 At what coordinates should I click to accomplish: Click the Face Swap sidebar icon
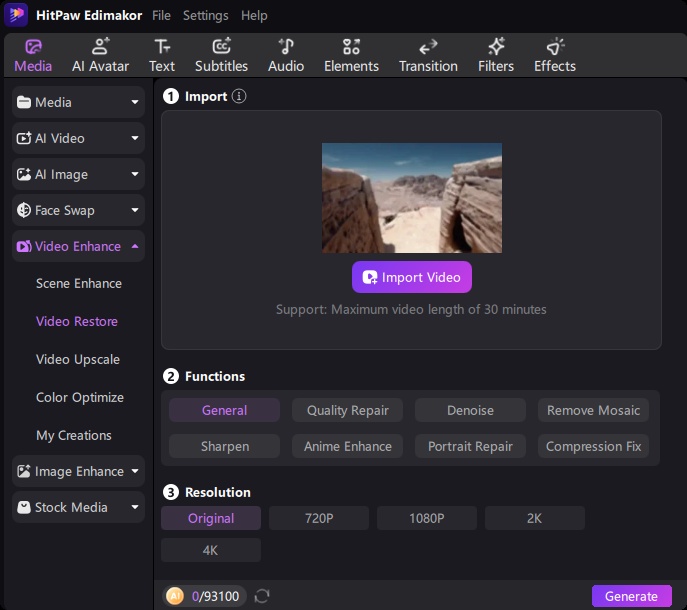tap(24, 210)
